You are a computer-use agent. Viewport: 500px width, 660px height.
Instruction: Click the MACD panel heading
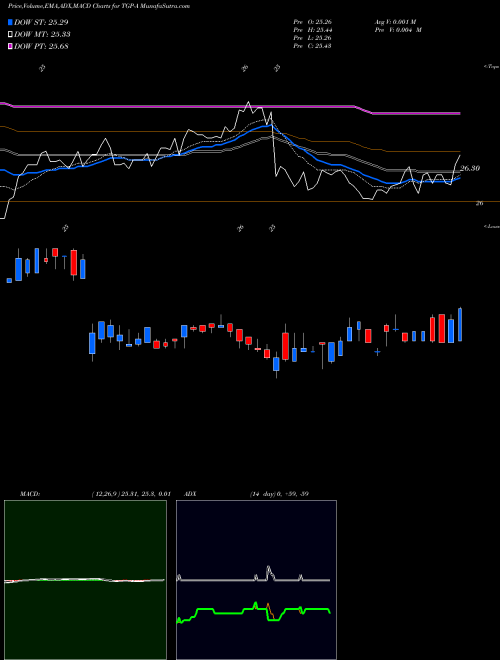(29, 494)
